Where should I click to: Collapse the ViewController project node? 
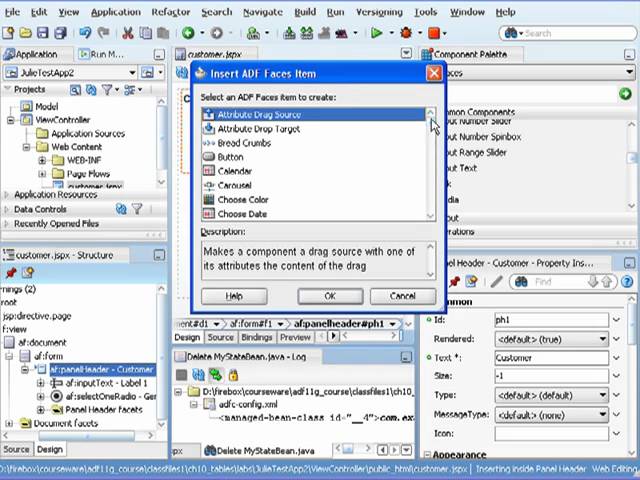click(x=11, y=120)
